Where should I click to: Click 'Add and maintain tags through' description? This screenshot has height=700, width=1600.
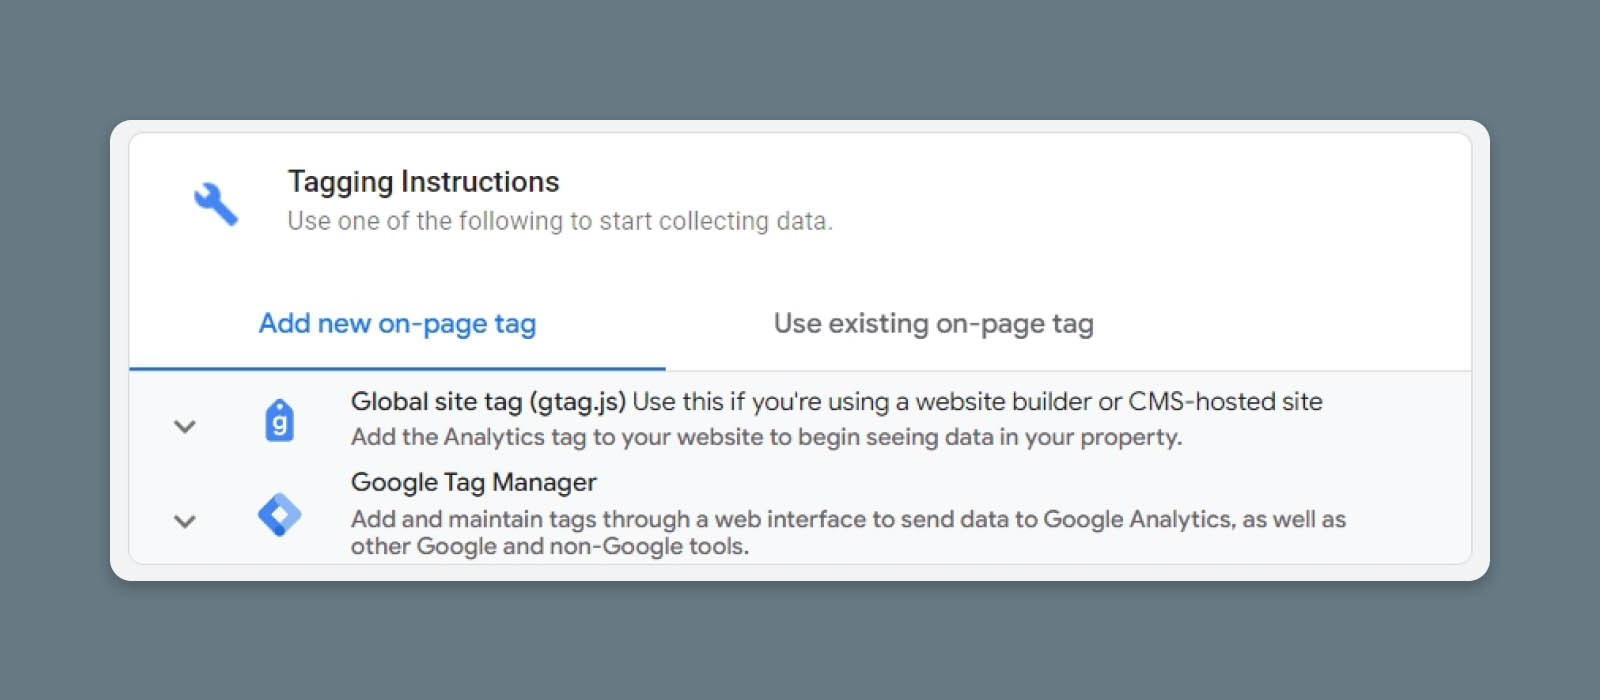point(520,519)
